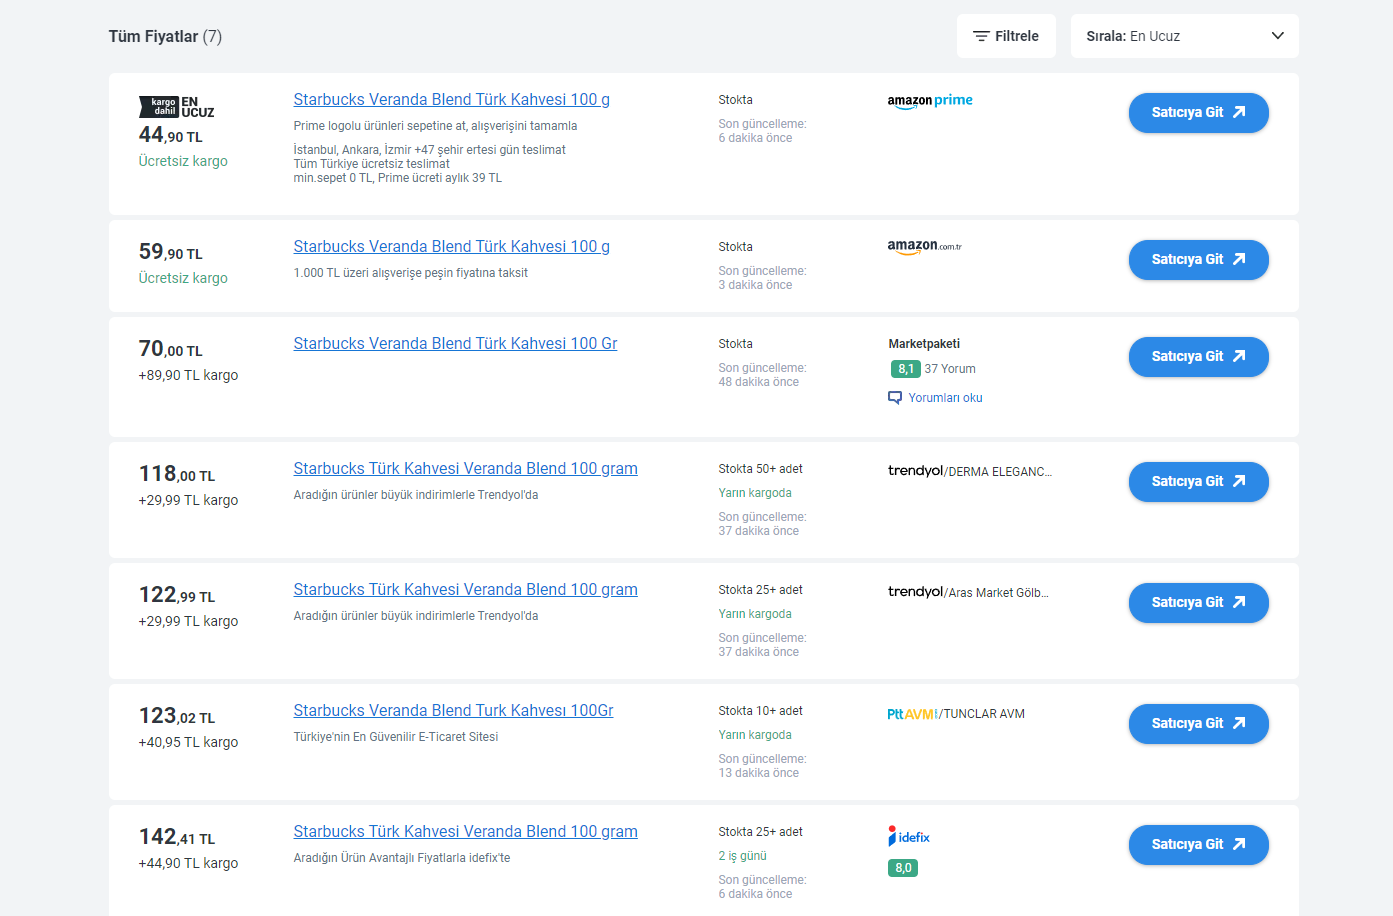Image resolution: width=1393 pixels, height=916 pixels.
Task: Open the Marketpaketi 100 Gr product link
Action: pyautogui.click(x=455, y=344)
